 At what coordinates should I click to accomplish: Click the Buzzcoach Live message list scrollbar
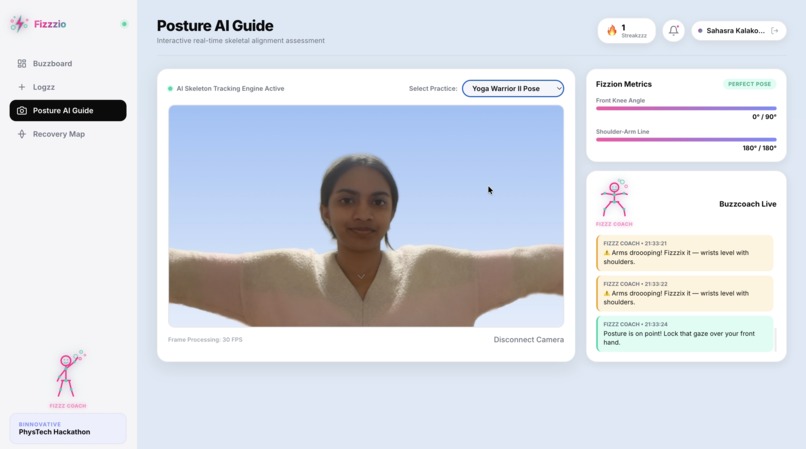click(775, 339)
